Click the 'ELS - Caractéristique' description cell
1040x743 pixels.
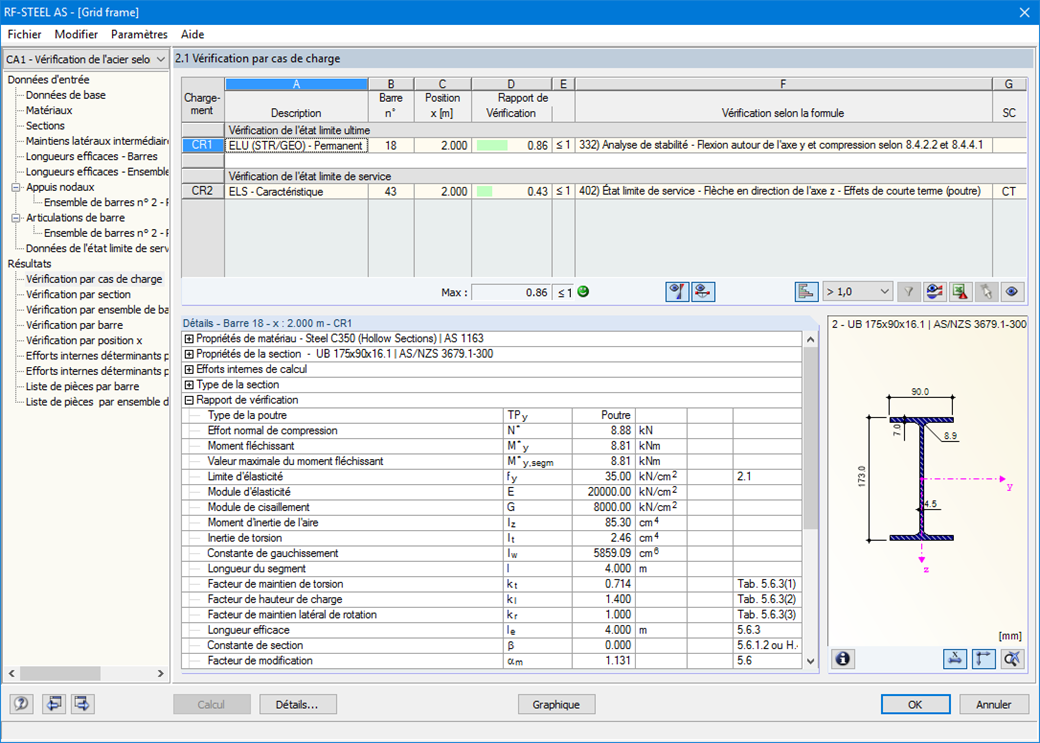tap(296, 191)
